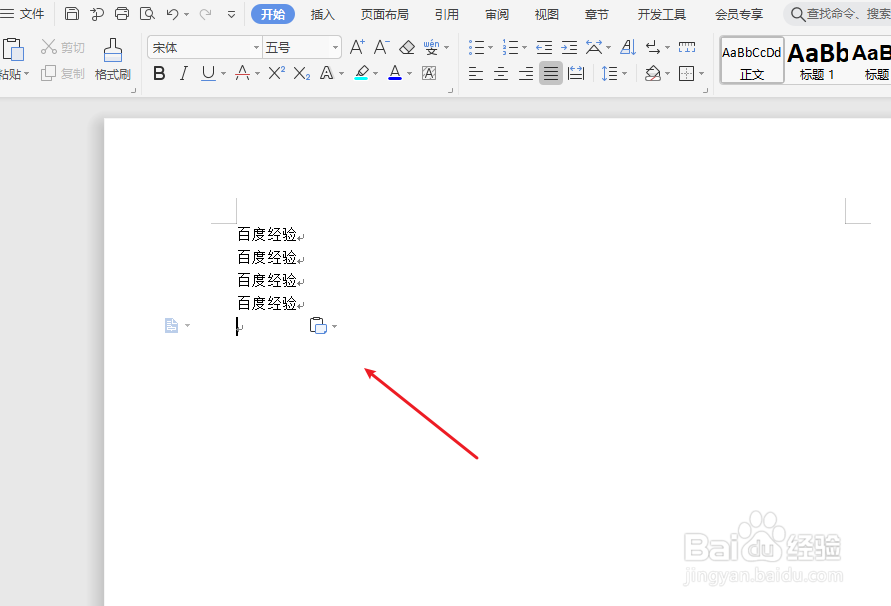
Task: Expand highlight color dropdown arrow
Action: [x=376, y=74]
